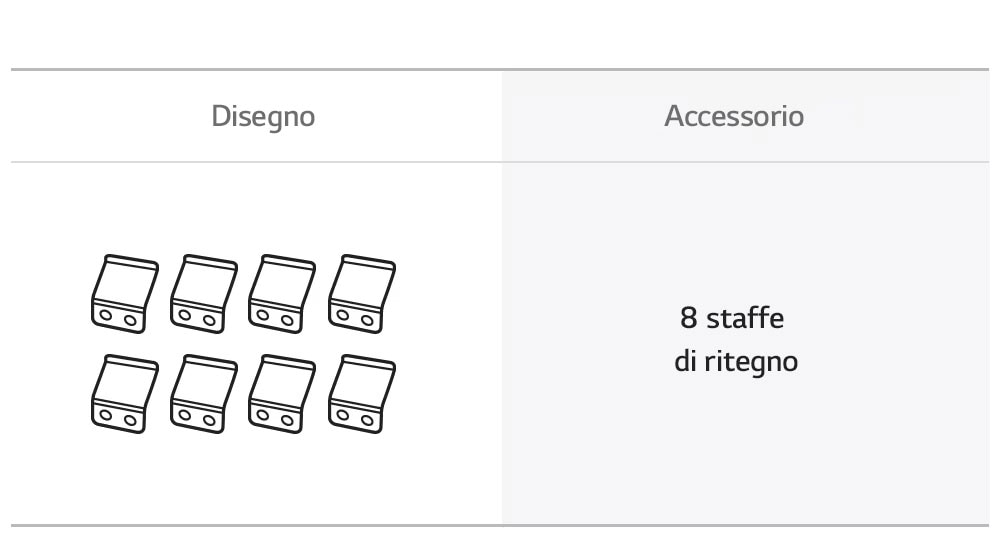Click the first bracket in the bottom row
This screenshot has width=1000, height=560.
coord(124,393)
